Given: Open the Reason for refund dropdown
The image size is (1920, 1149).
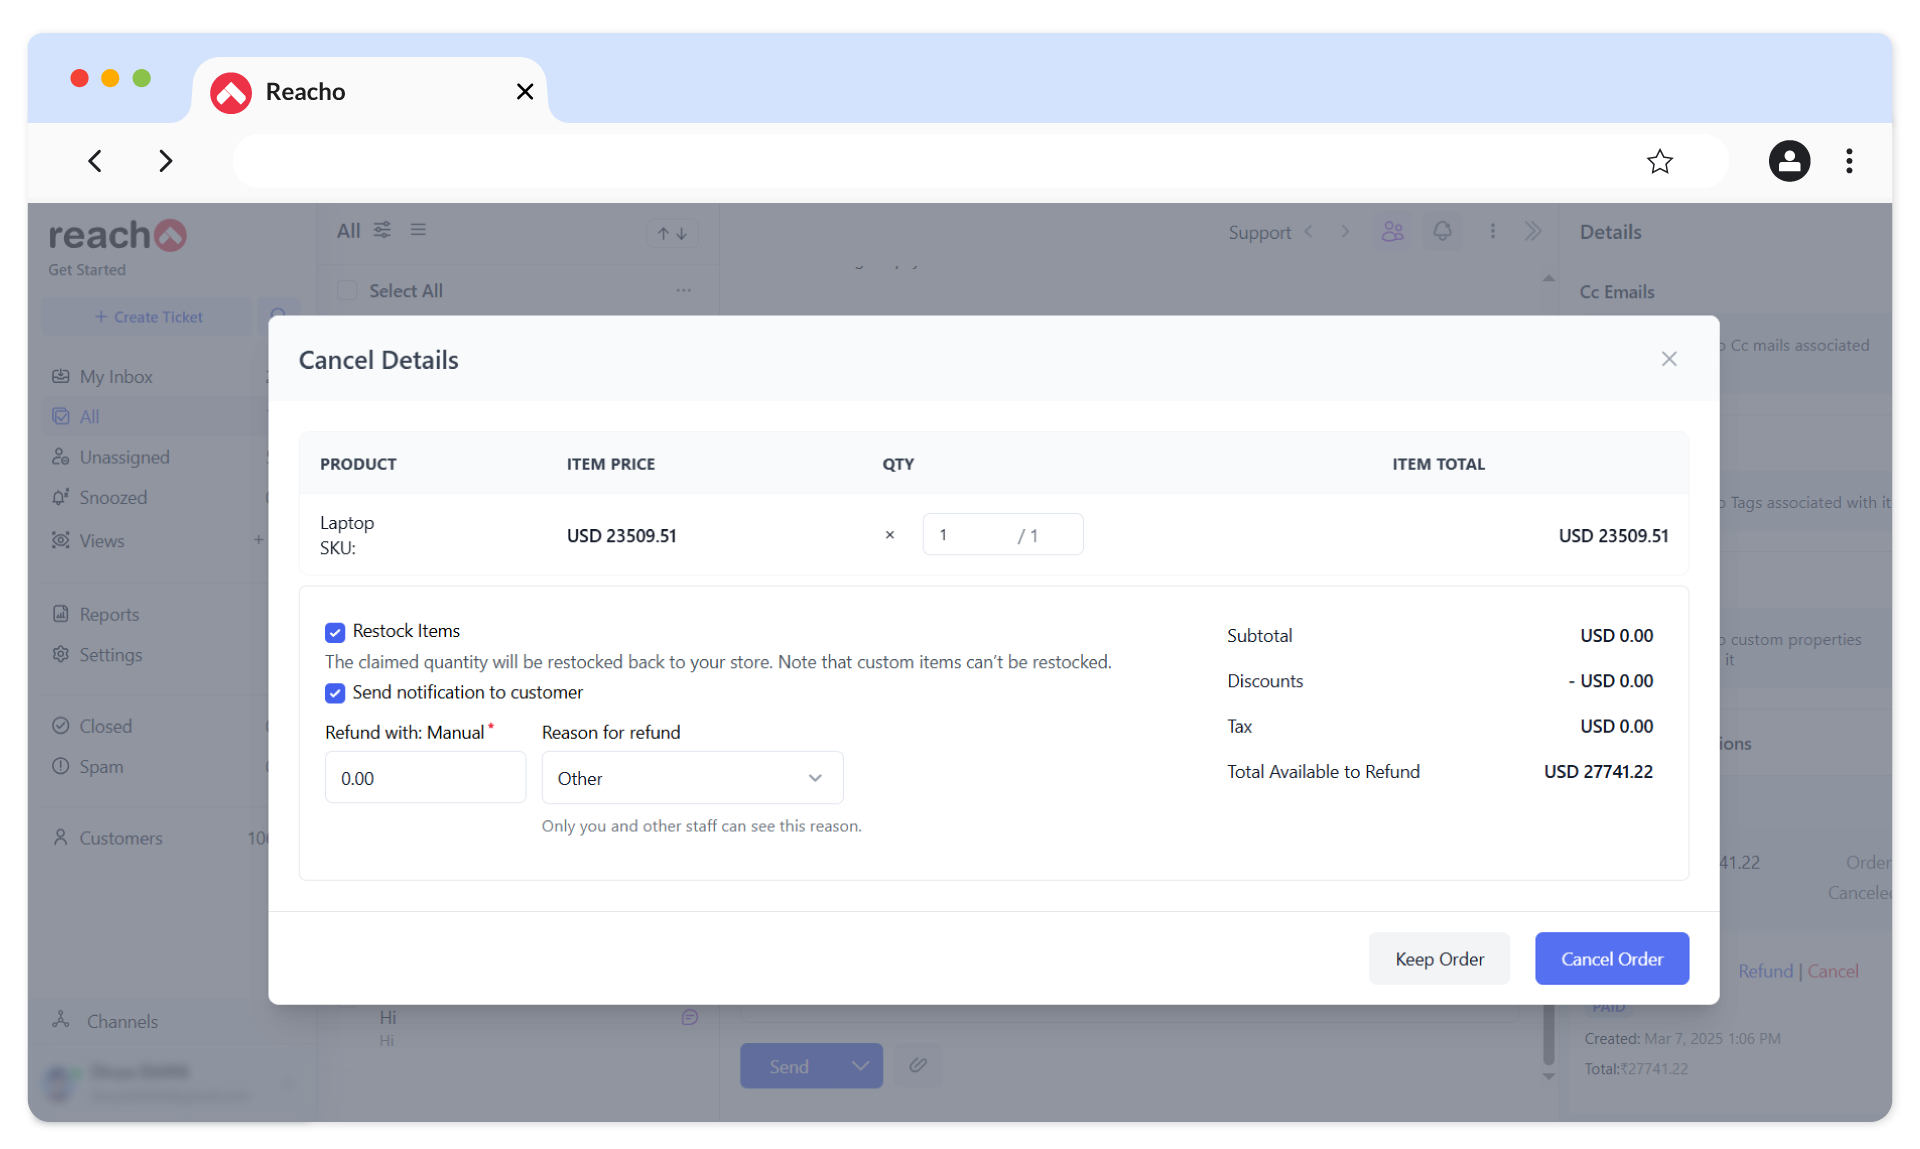Looking at the screenshot, I should tap(692, 778).
